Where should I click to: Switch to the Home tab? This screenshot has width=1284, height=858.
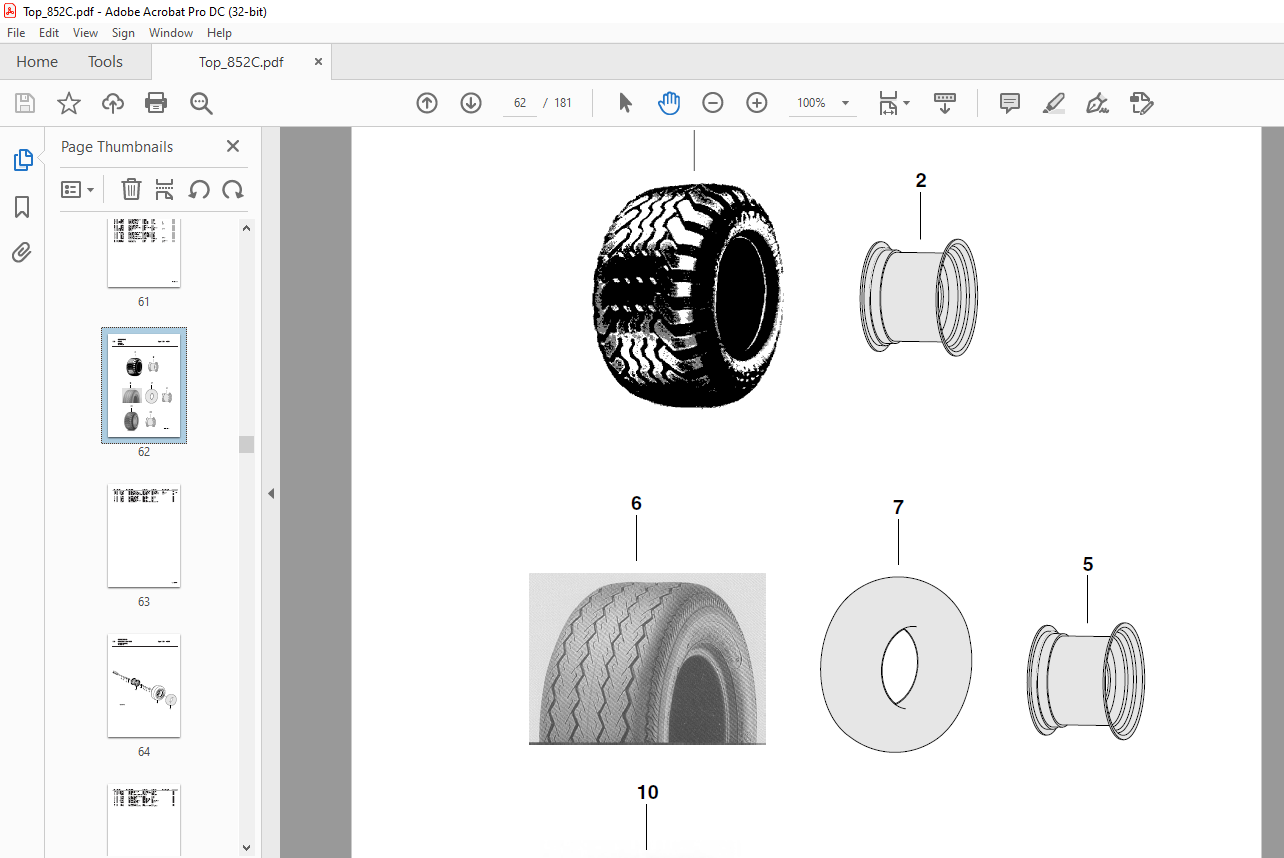[x=37, y=62]
